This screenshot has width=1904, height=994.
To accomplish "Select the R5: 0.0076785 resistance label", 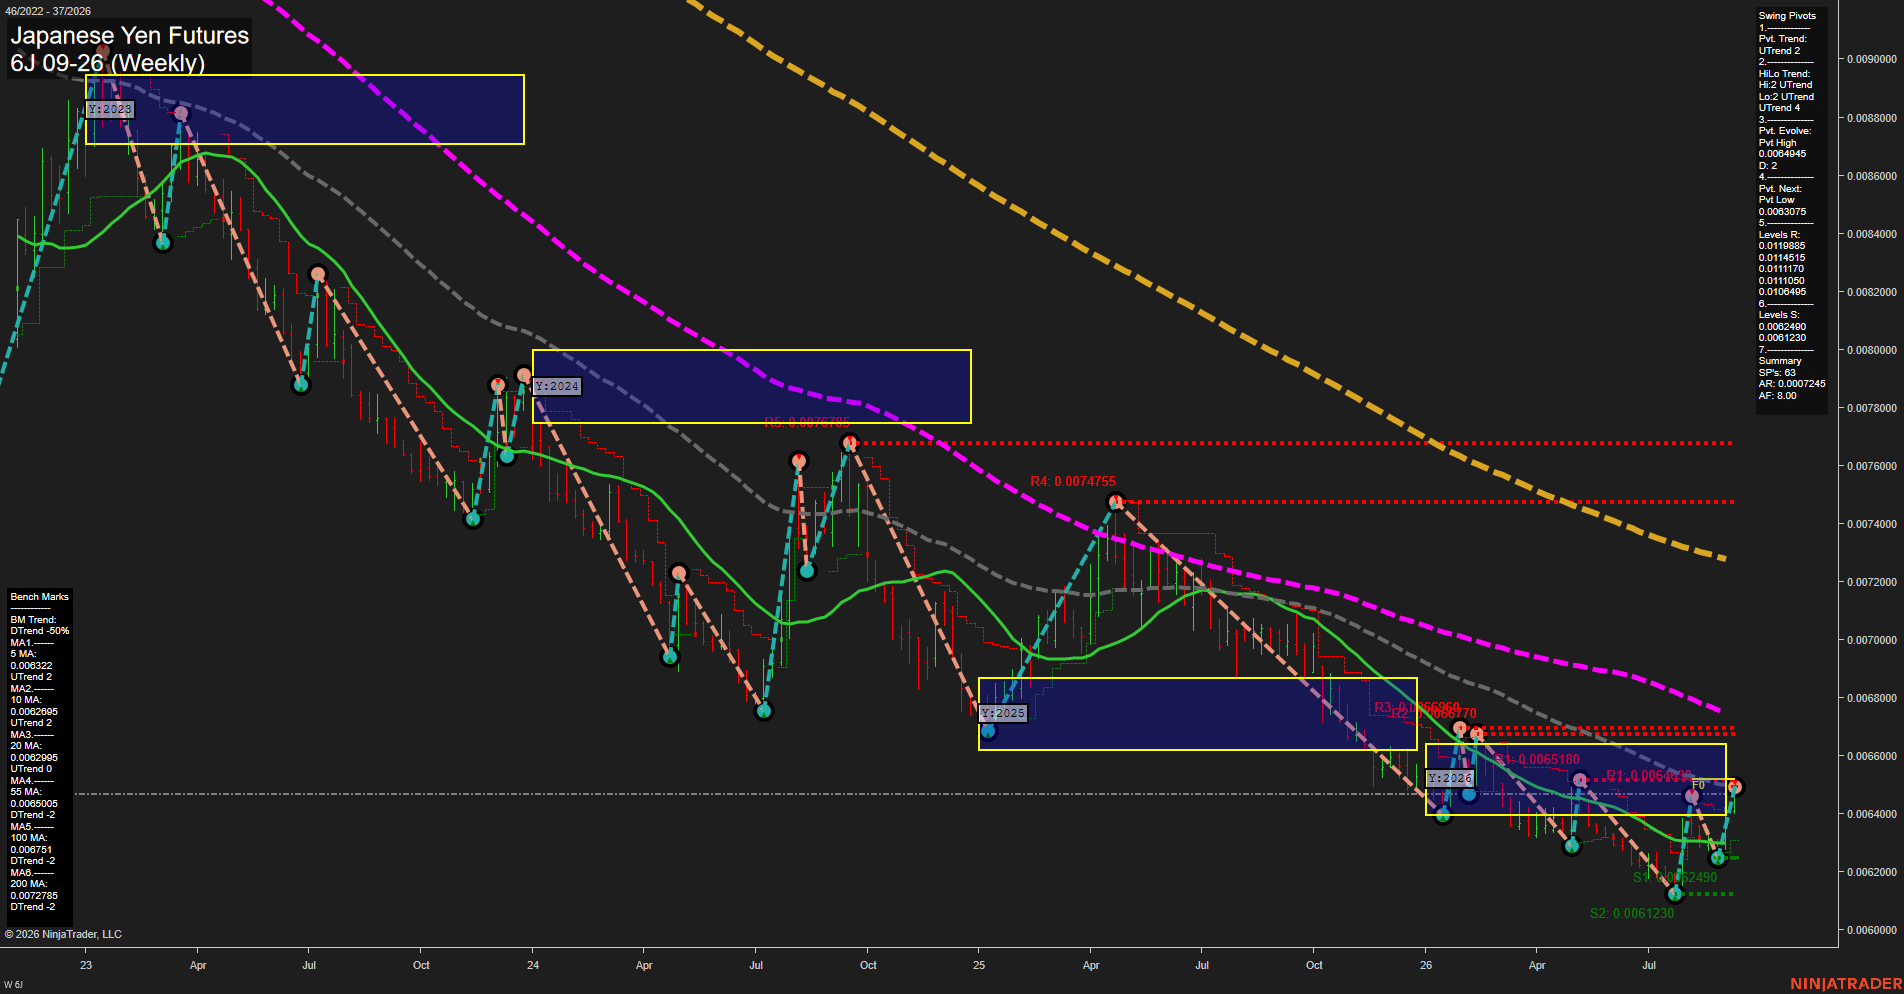I will 807,423.
